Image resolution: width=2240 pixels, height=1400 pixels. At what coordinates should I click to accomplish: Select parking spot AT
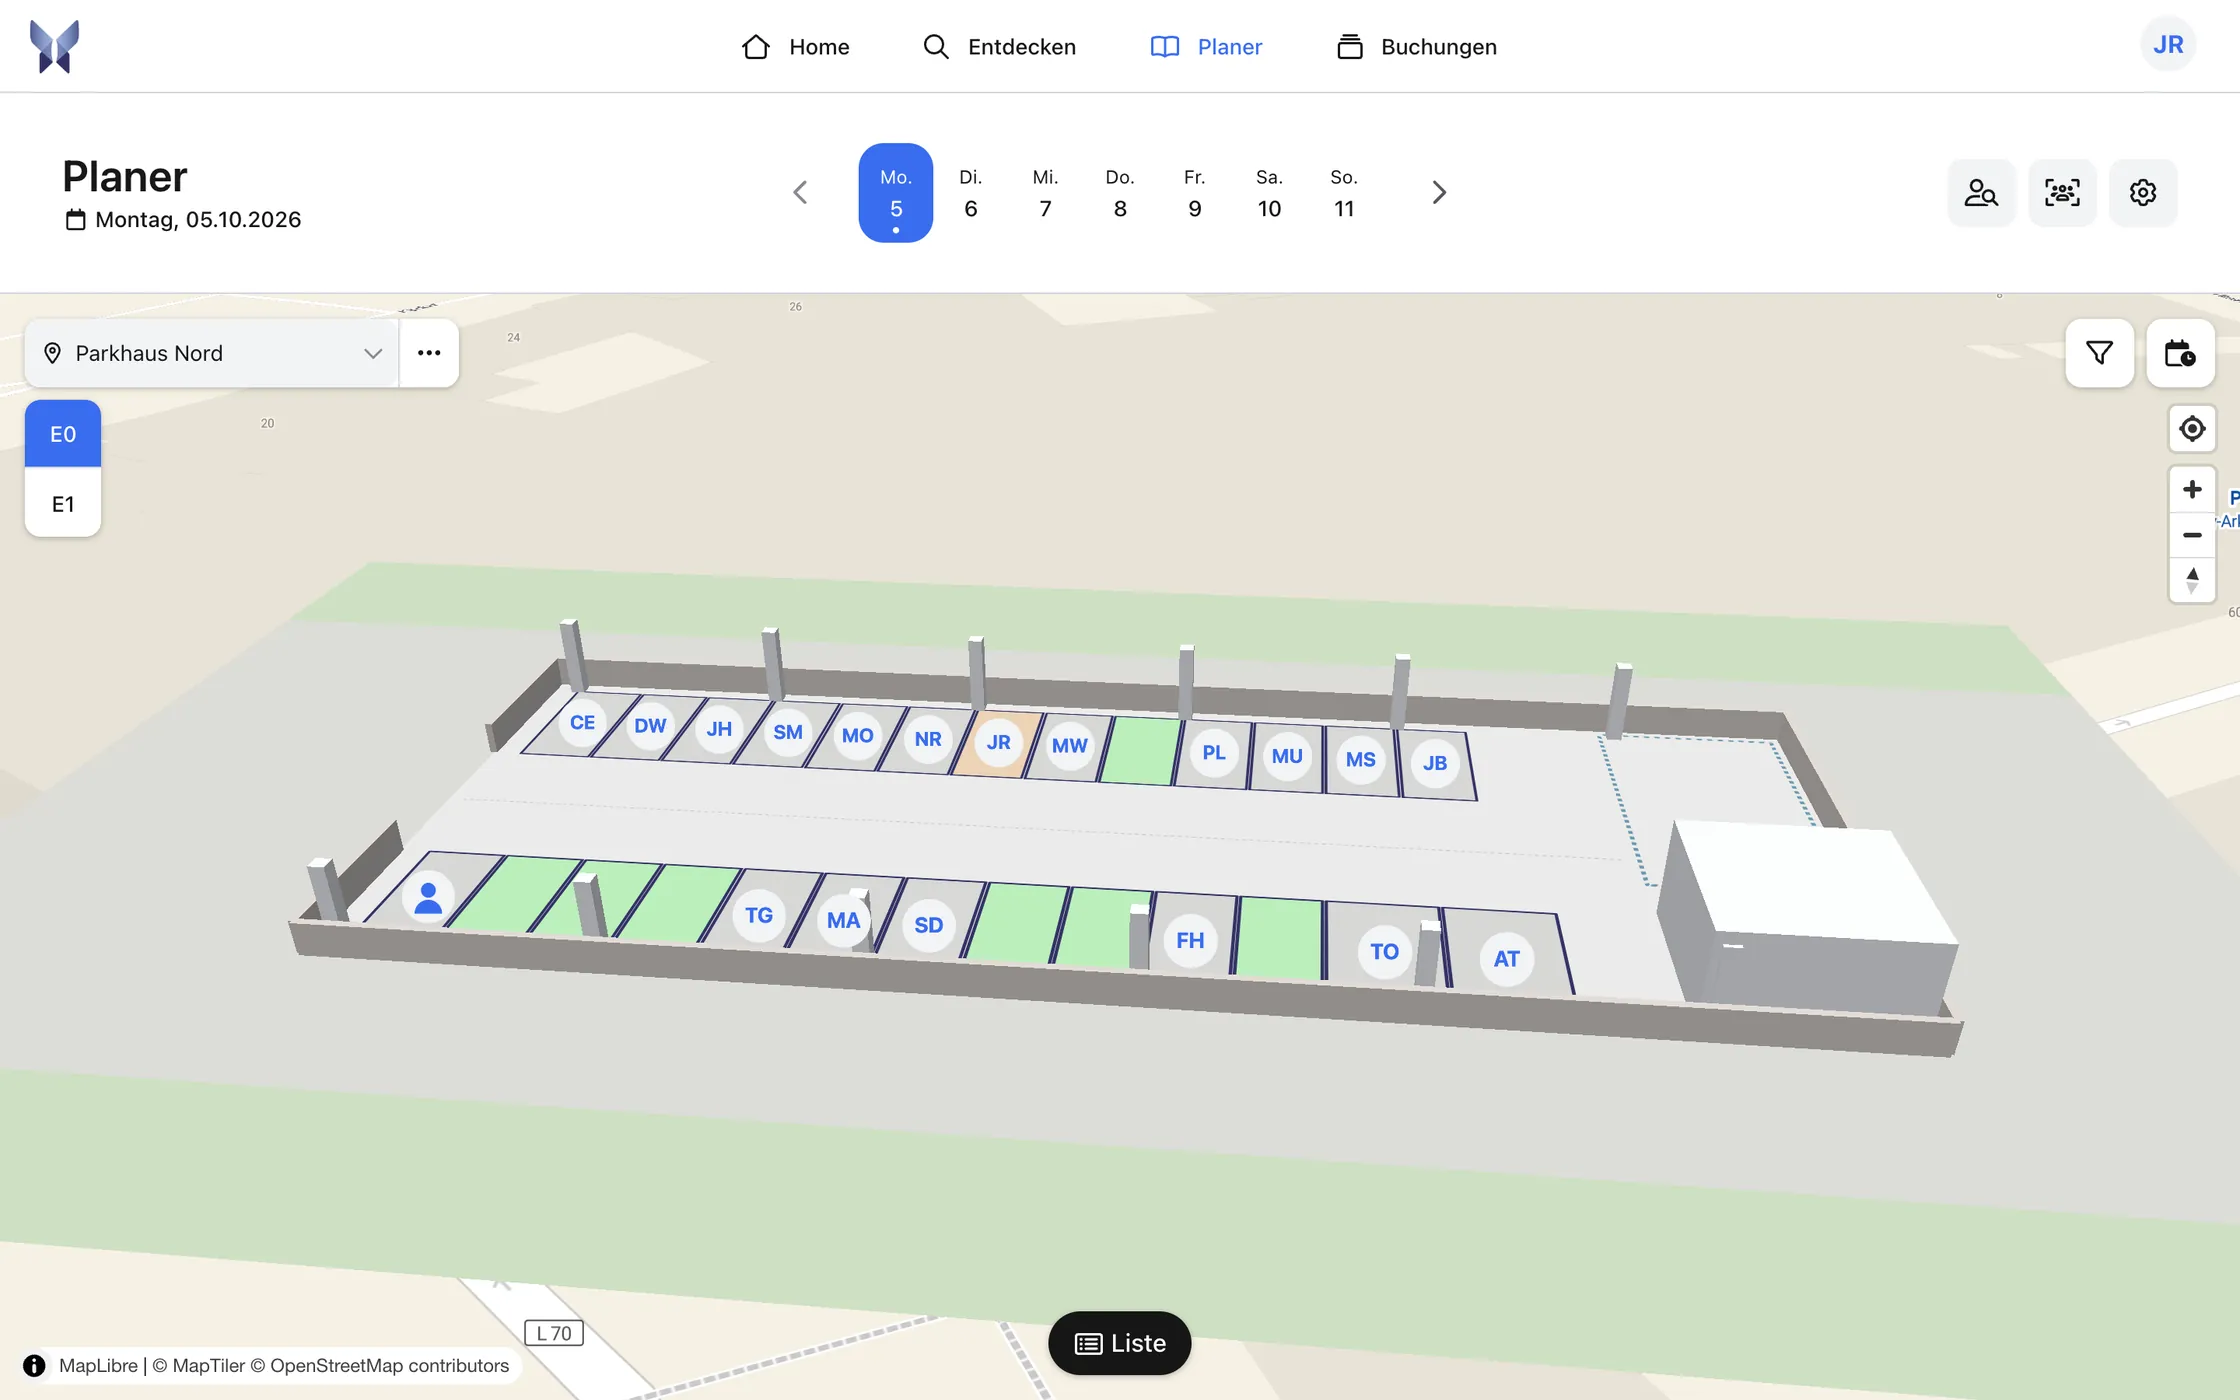click(1506, 958)
